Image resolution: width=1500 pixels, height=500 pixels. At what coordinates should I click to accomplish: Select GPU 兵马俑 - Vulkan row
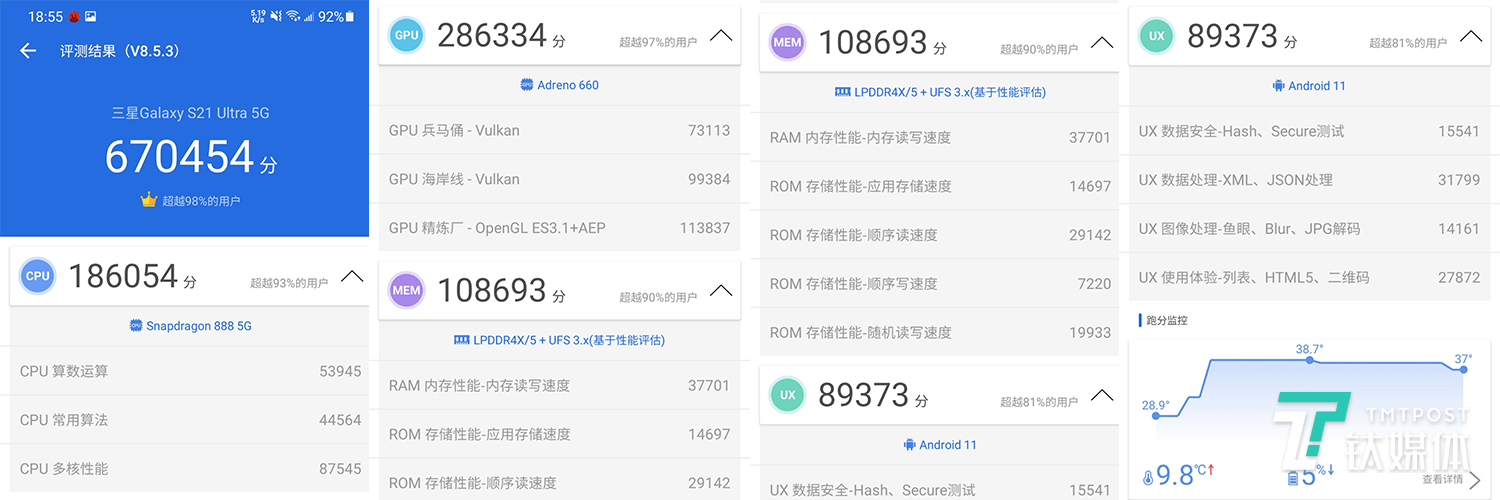(559, 130)
